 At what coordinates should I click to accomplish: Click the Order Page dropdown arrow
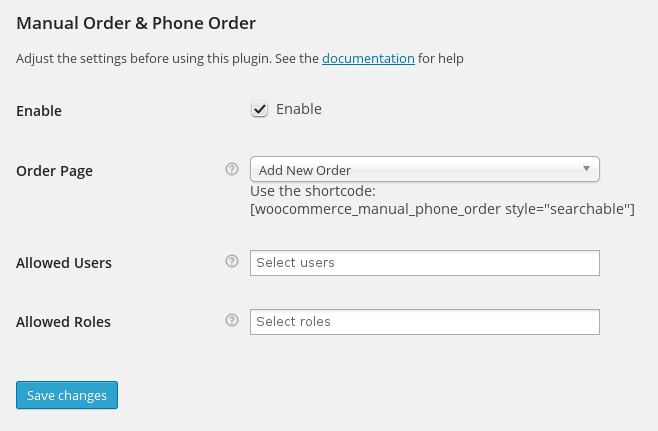[586, 169]
